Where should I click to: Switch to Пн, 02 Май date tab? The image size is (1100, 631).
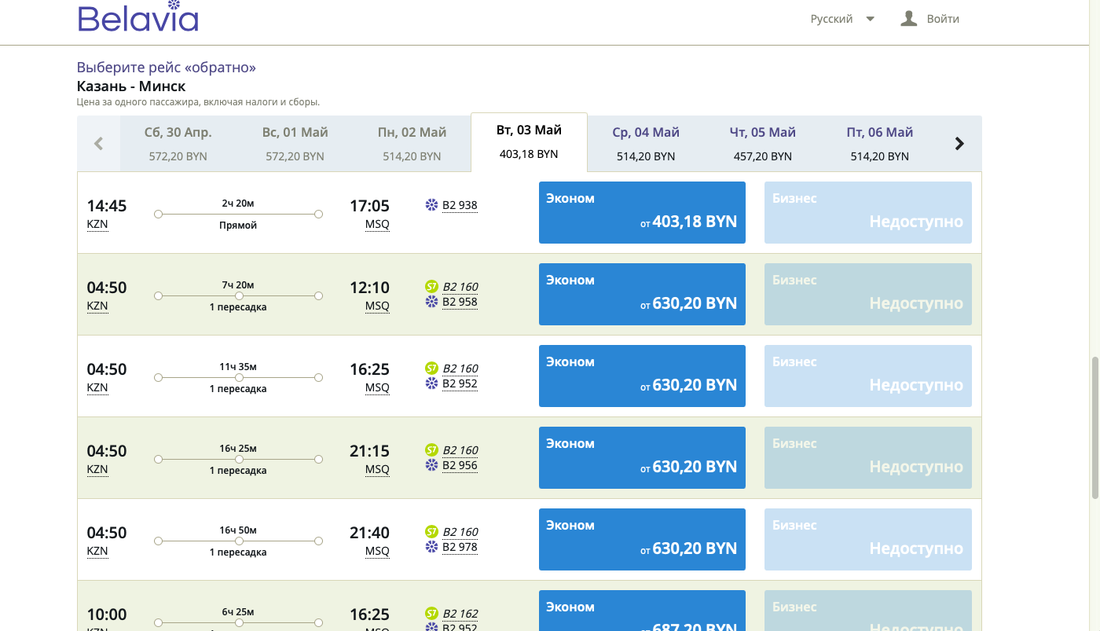click(x=411, y=143)
